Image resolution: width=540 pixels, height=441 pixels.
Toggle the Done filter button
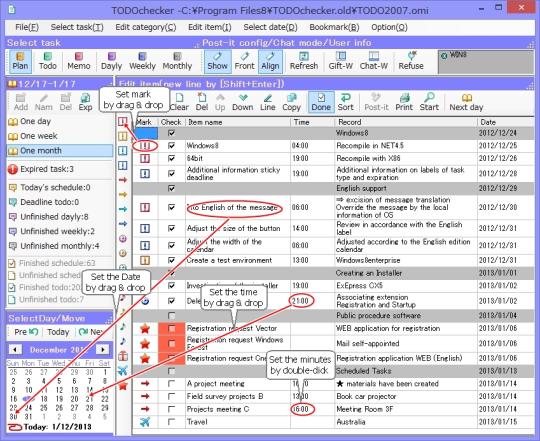[x=321, y=102]
